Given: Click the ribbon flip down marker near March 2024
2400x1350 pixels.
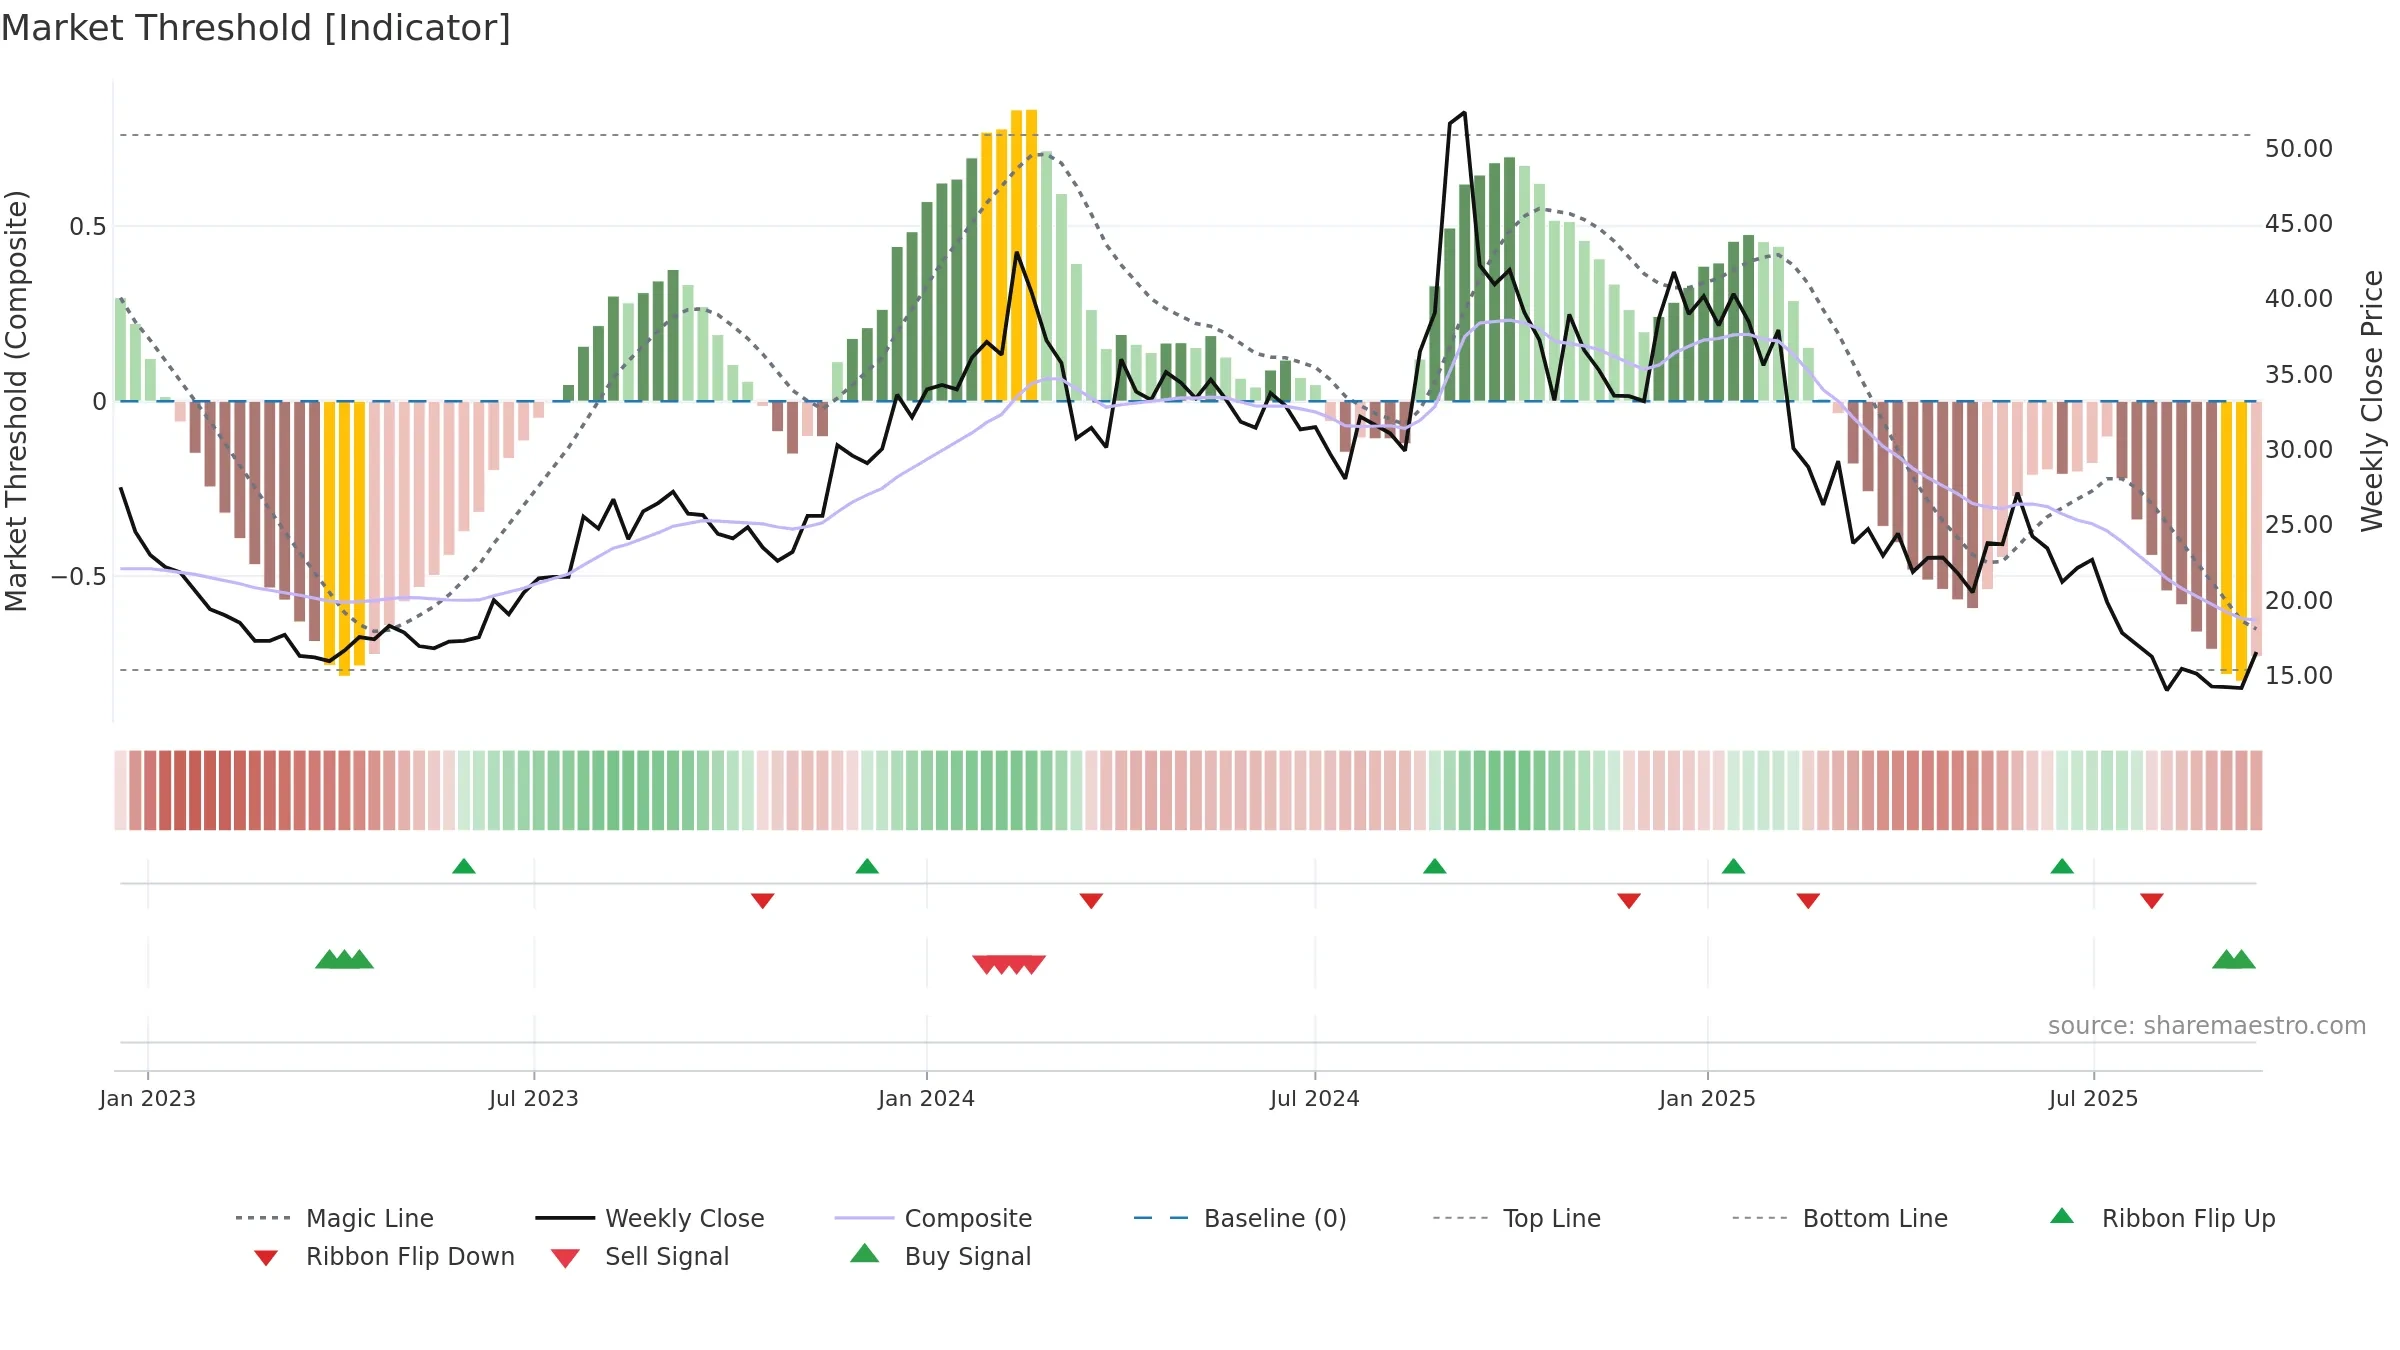Looking at the screenshot, I should [x=1091, y=901].
